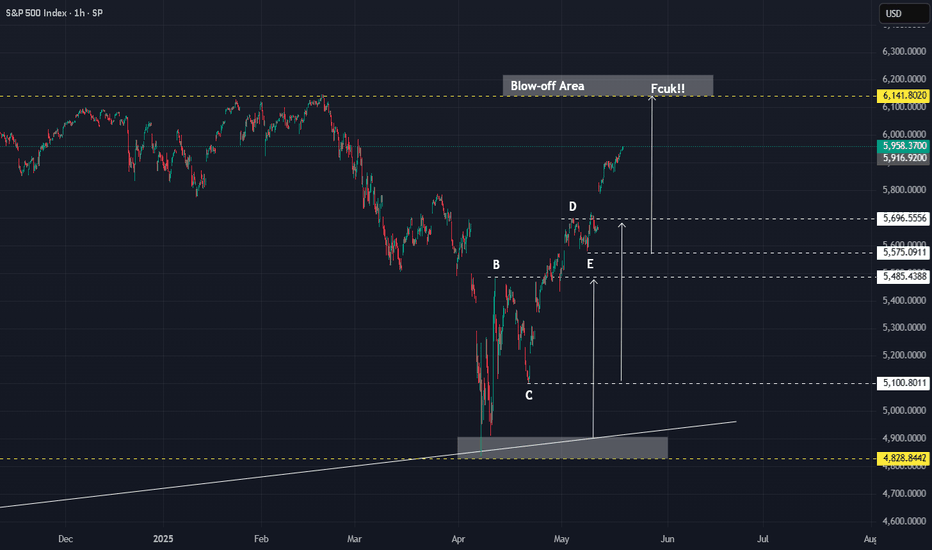Image resolution: width=932 pixels, height=550 pixels.
Task: Click the 5,696.5556 price level label
Action: [x=904, y=218]
